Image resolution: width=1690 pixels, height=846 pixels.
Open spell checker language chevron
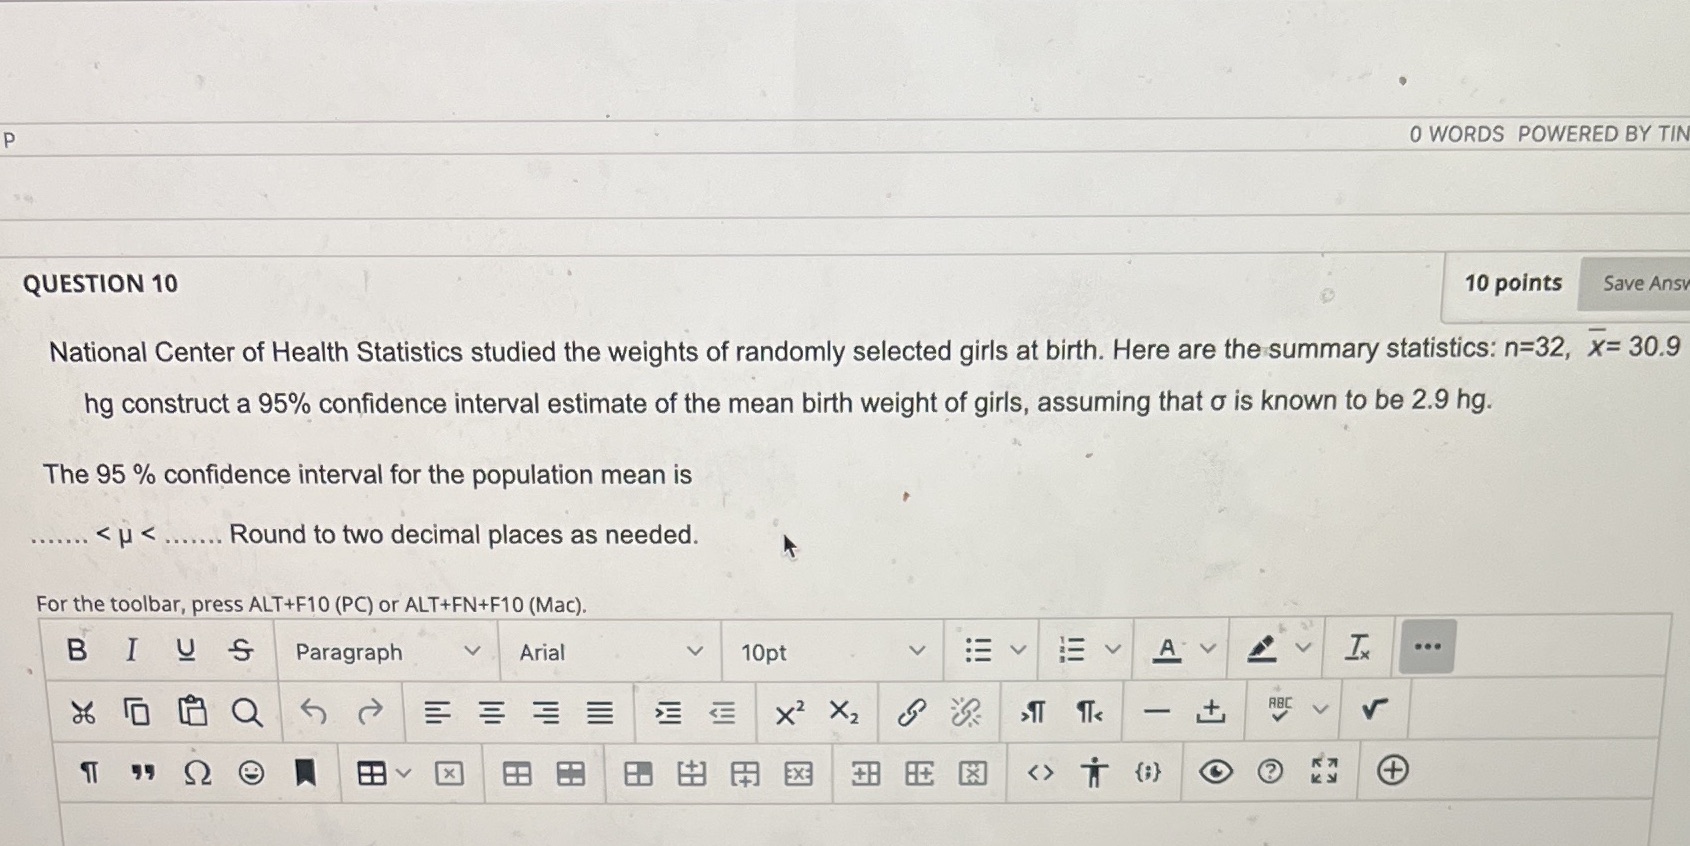[x=1320, y=709]
